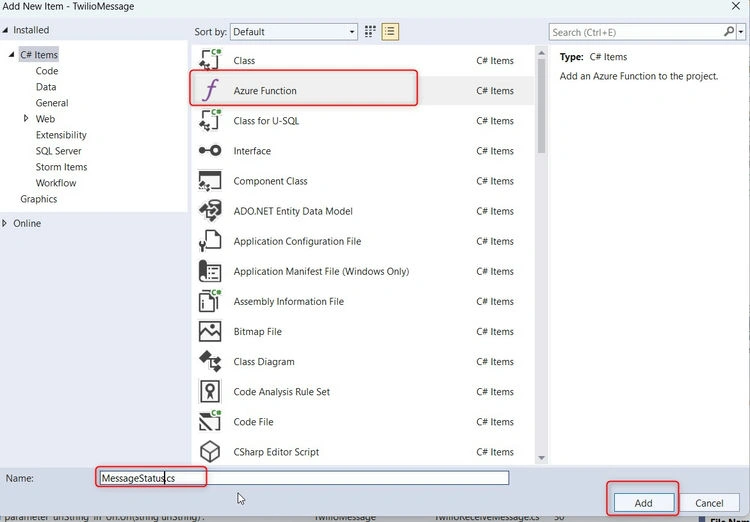The image size is (750, 522).
Task: Click the 'Assembly Information File' text
Action: tap(288, 301)
